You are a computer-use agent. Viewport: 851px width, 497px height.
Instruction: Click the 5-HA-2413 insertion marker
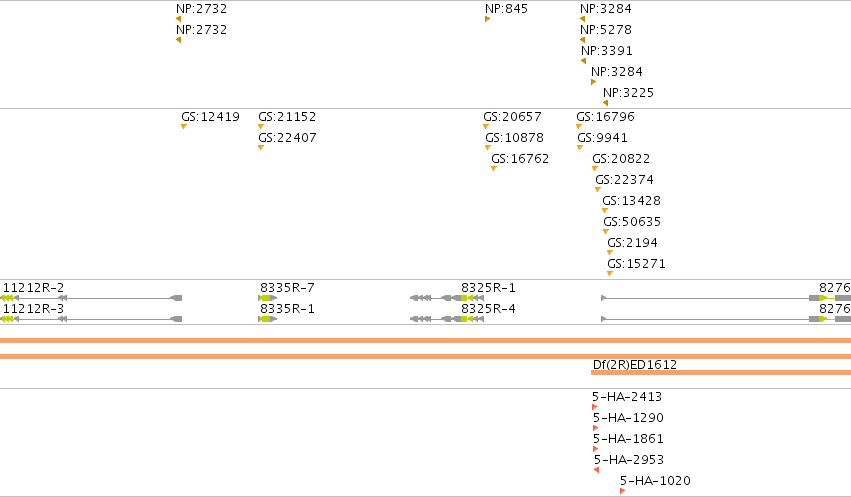pos(595,407)
